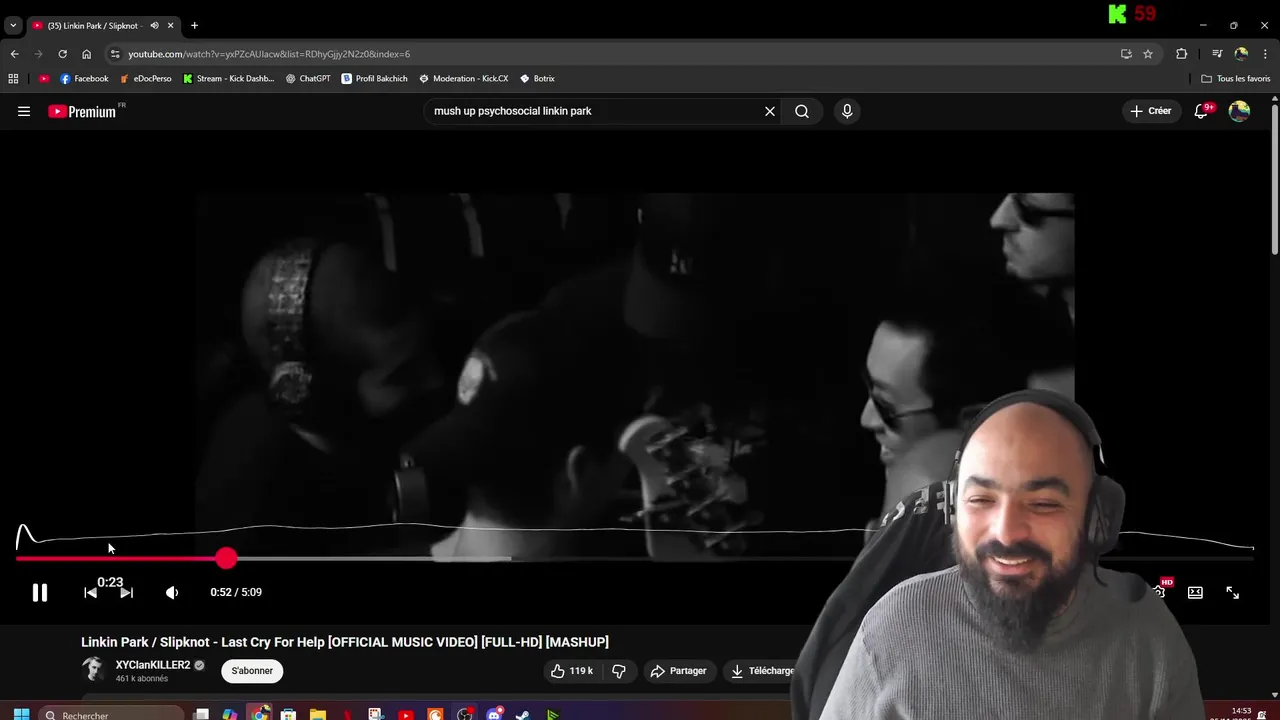Open the Créer menu
Viewport: 1280px width, 720px height.
tap(1151, 111)
